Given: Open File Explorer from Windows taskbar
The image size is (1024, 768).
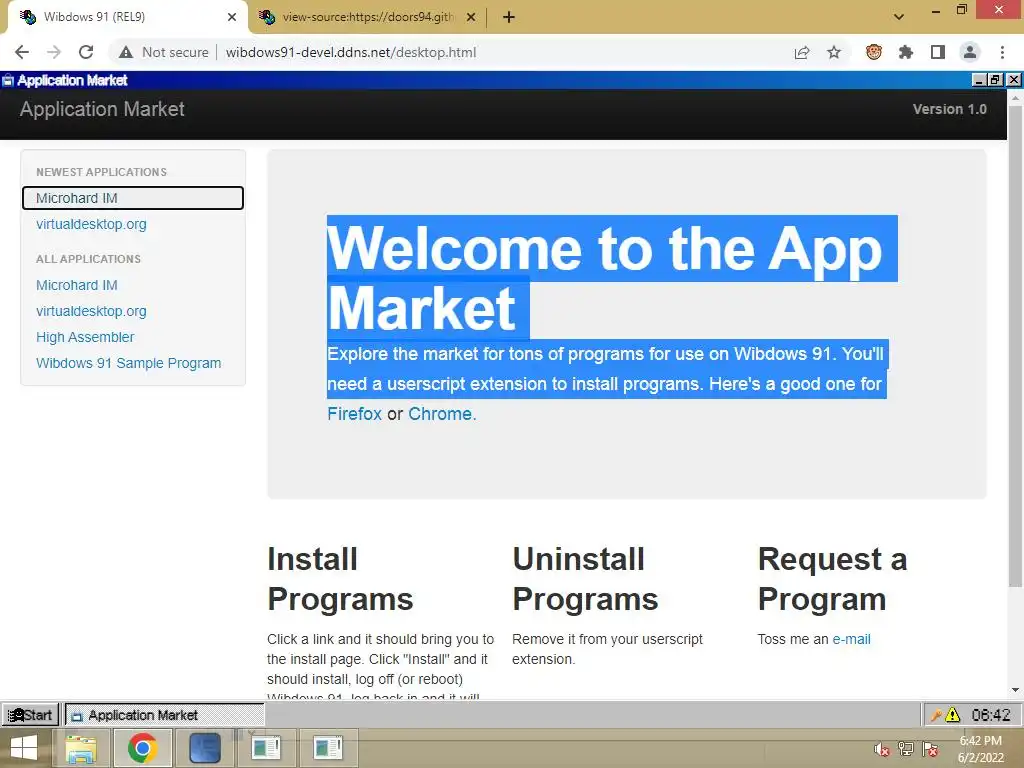Looking at the screenshot, I should [80, 748].
